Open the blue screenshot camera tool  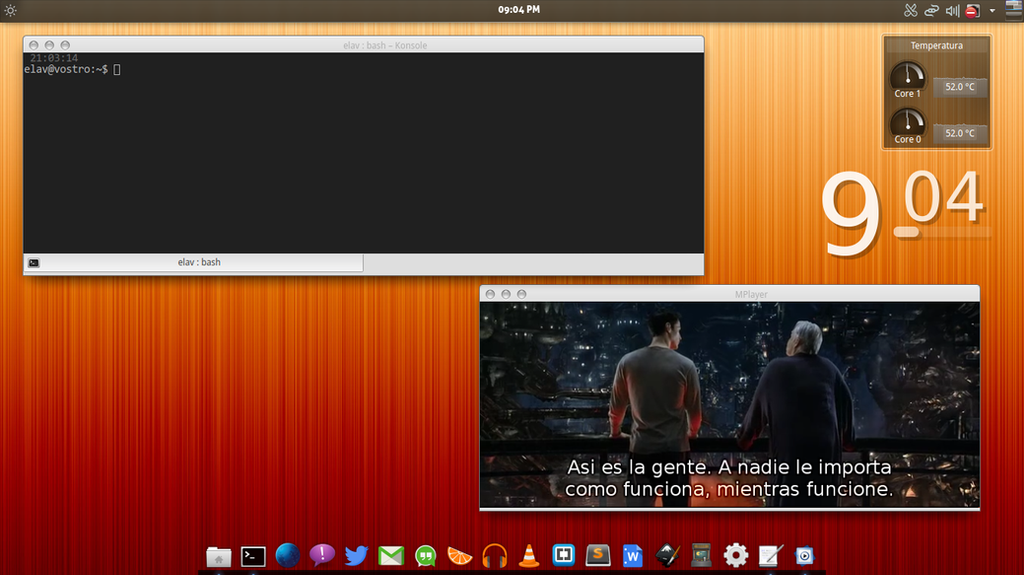pos(805,556)
